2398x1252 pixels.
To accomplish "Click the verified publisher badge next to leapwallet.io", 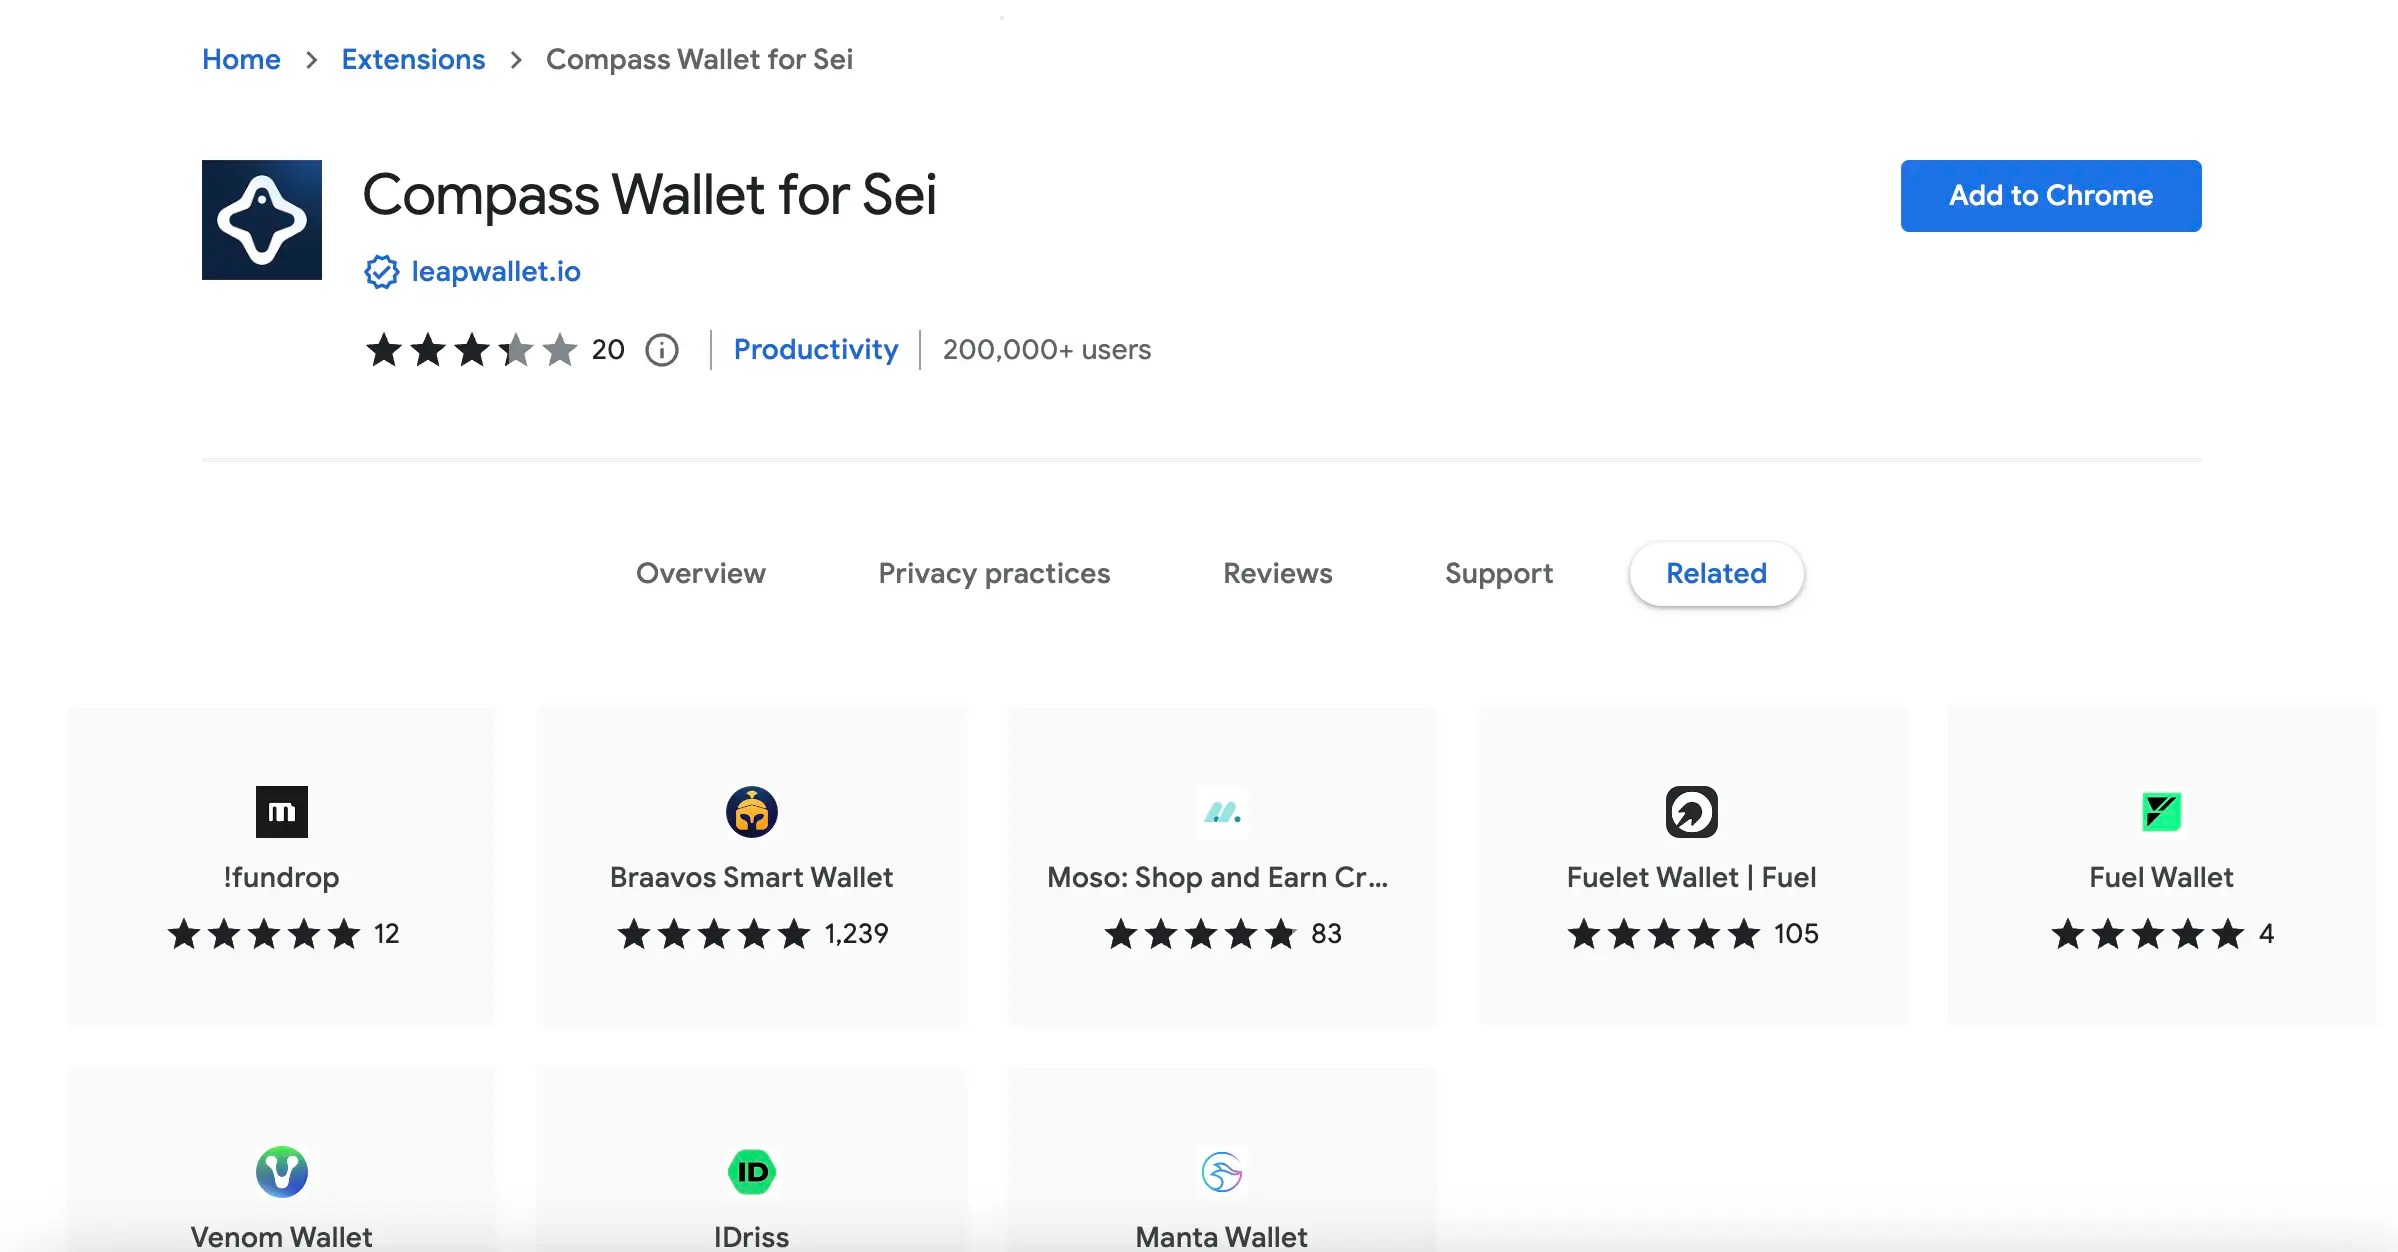I will tap(382, 271).
